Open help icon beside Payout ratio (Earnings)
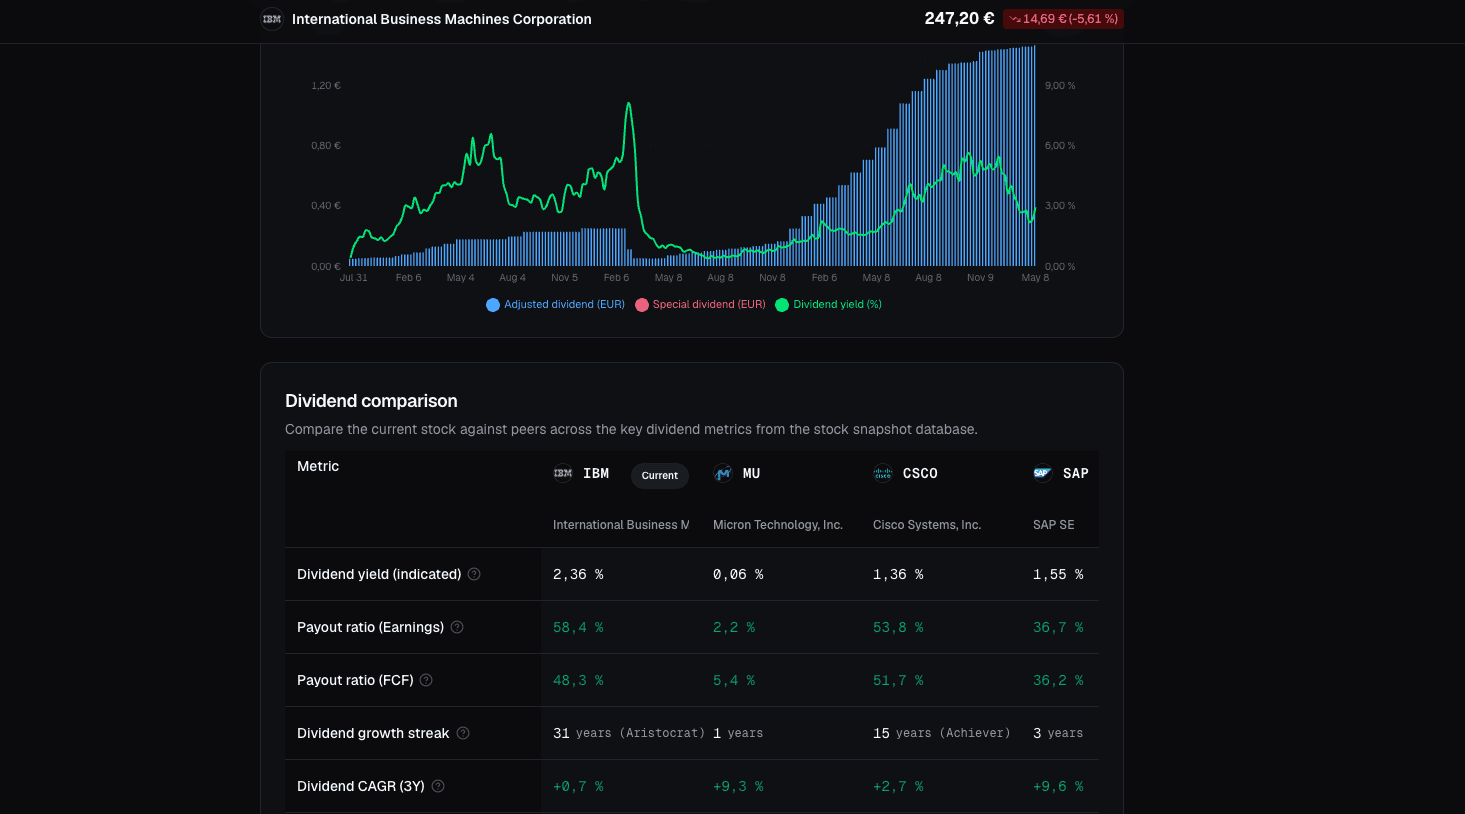1465x814 pixels. (x=457, y=627)
